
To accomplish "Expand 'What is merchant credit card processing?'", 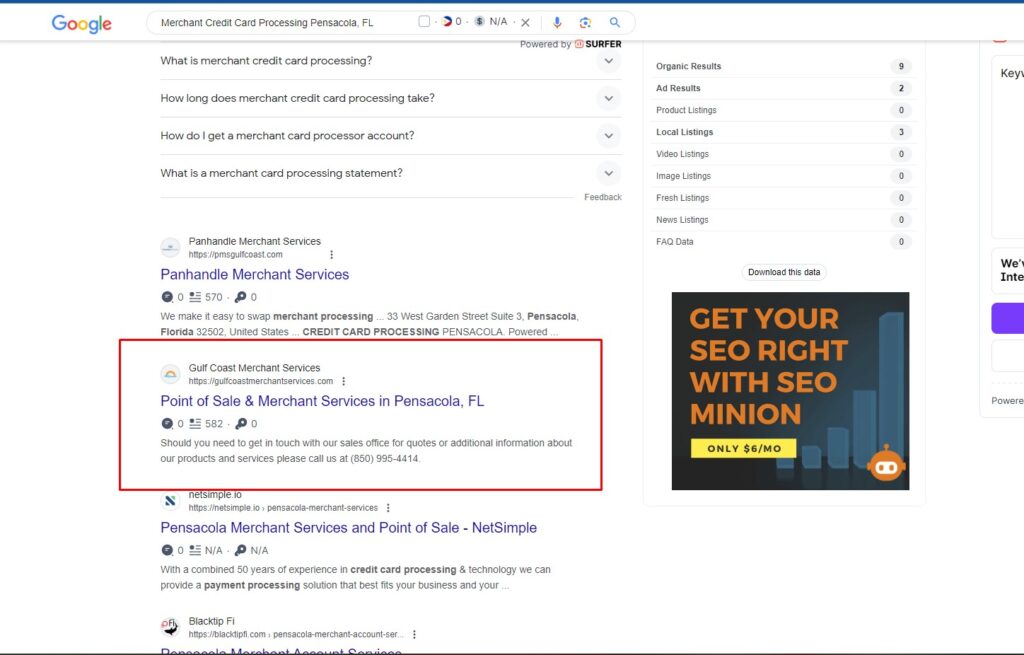I will pyautogui.click(x=391, y=61).
